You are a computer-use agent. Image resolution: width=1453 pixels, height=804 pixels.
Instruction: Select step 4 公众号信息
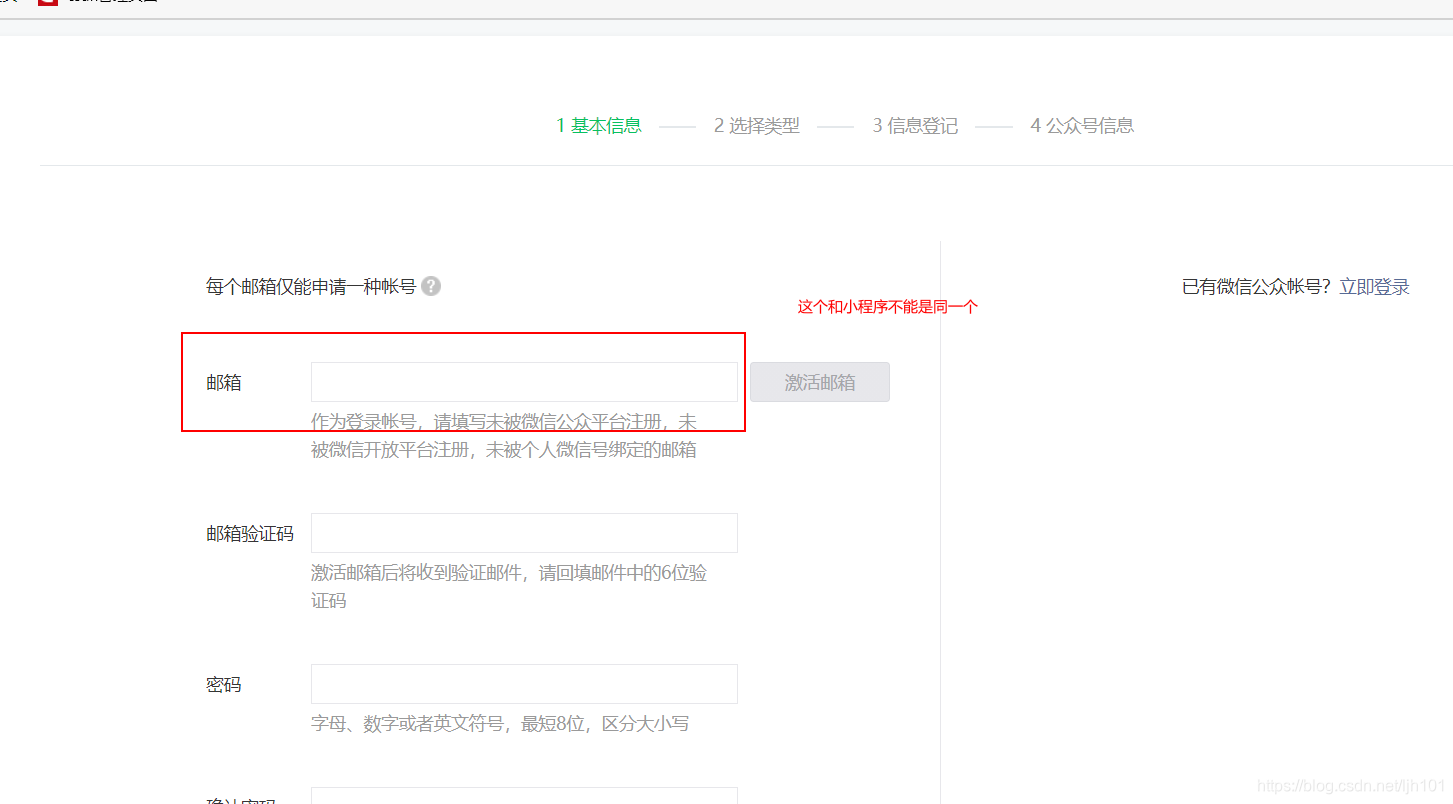tap(1082, 126)
